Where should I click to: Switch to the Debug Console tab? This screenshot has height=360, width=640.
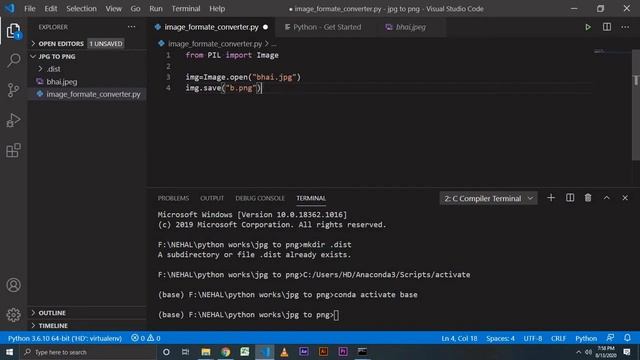260,198
